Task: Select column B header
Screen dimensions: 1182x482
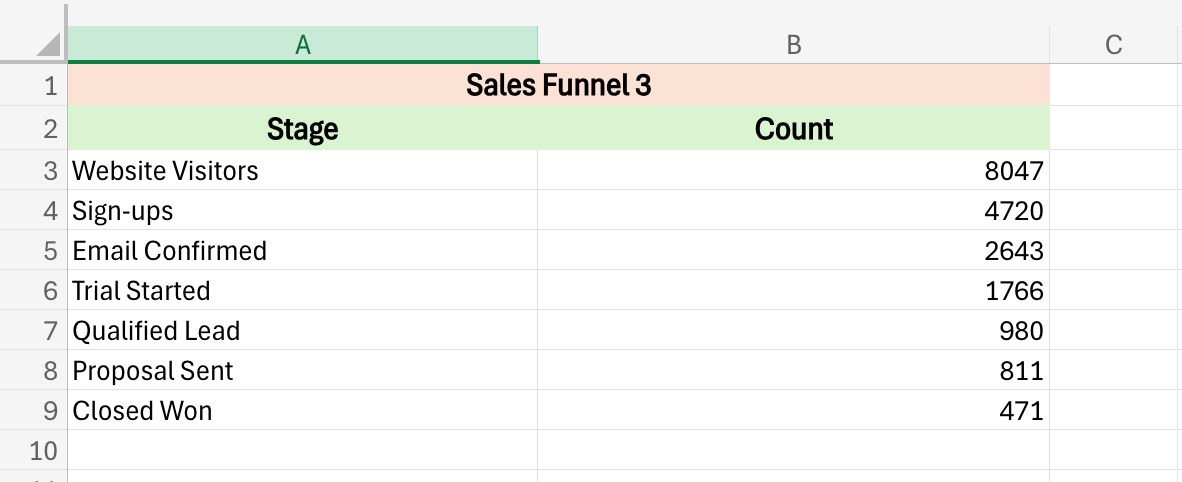Action: 793,44
